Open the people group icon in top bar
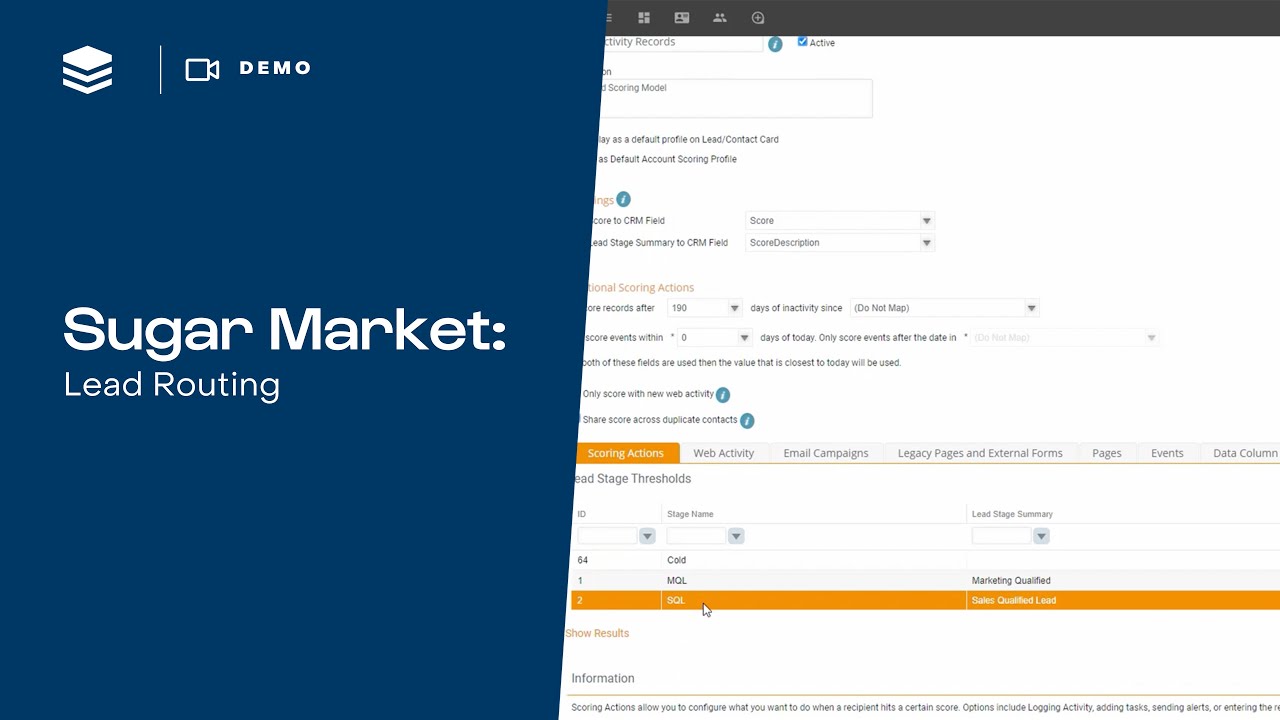This screenshot has width=1280, height=720. 720,18
